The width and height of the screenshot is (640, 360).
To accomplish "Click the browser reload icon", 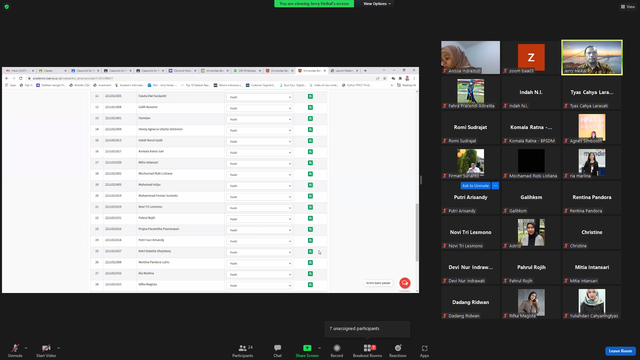I will point(20,78).
